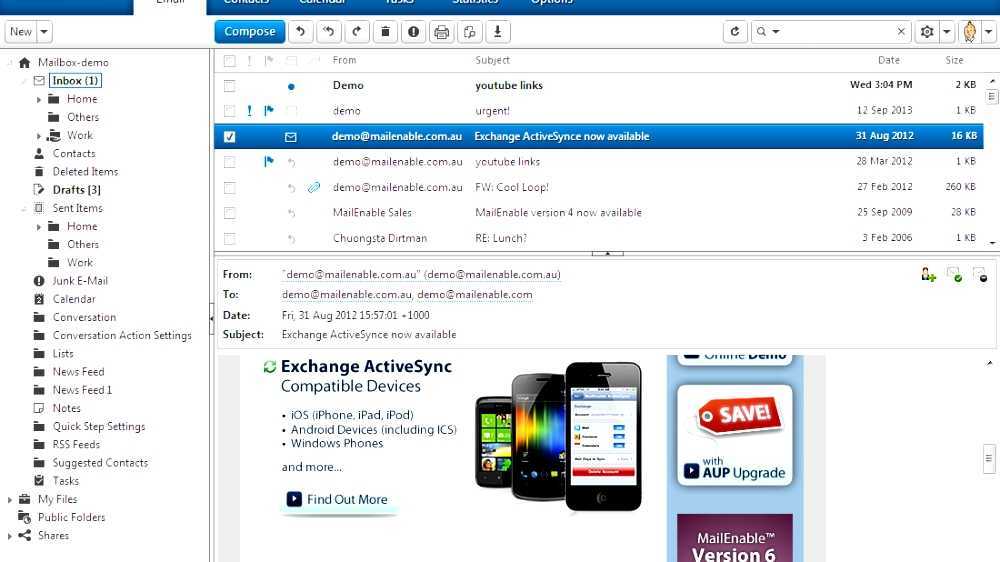Click the Mailbox-demo home icon
Image resolution: width=1000 pixels, height=562 pixels.
tap(24, 63)
